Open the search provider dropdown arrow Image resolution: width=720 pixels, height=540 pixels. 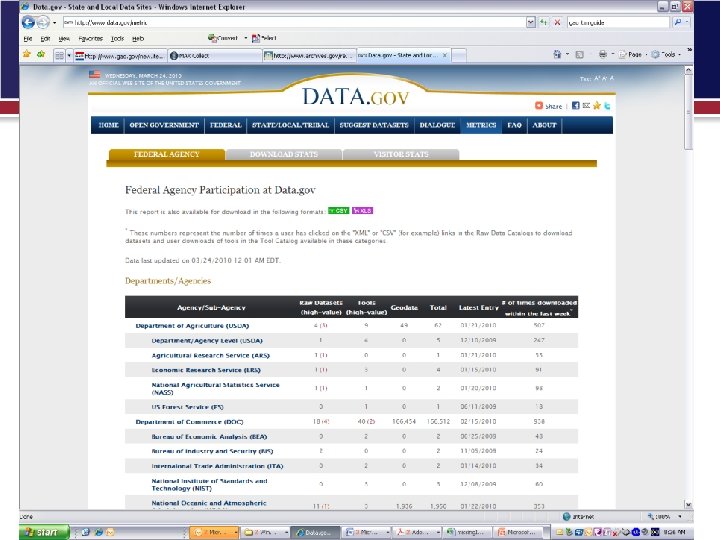pos(687,22)
